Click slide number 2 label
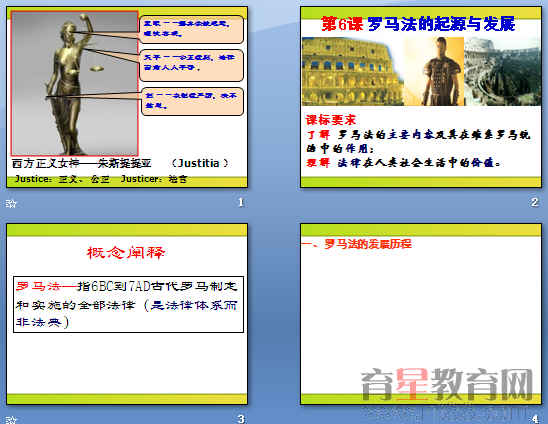This screenshot has width=548, height=424. pos(534,202)
